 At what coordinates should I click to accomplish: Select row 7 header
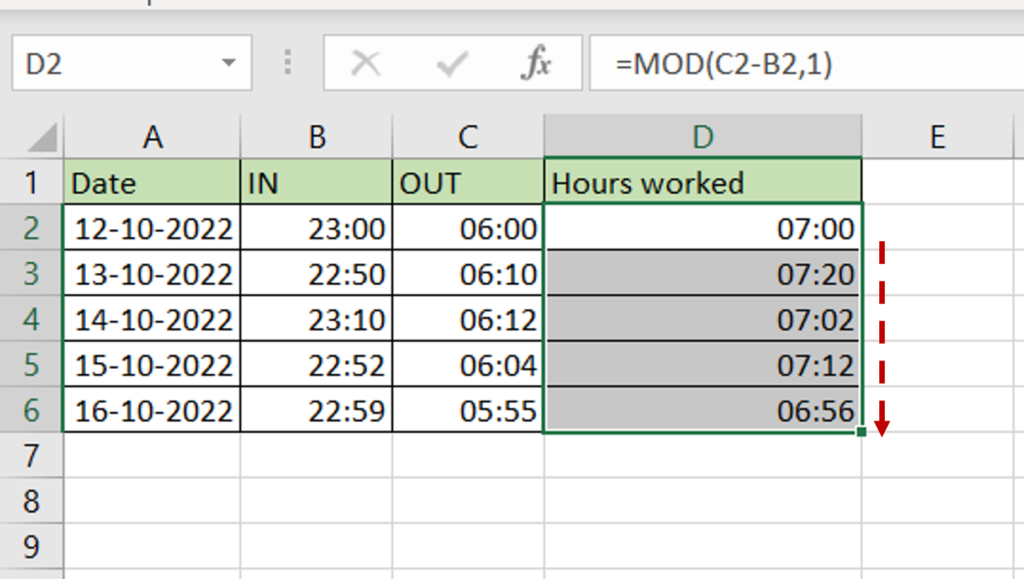click(x=31, y=456)
